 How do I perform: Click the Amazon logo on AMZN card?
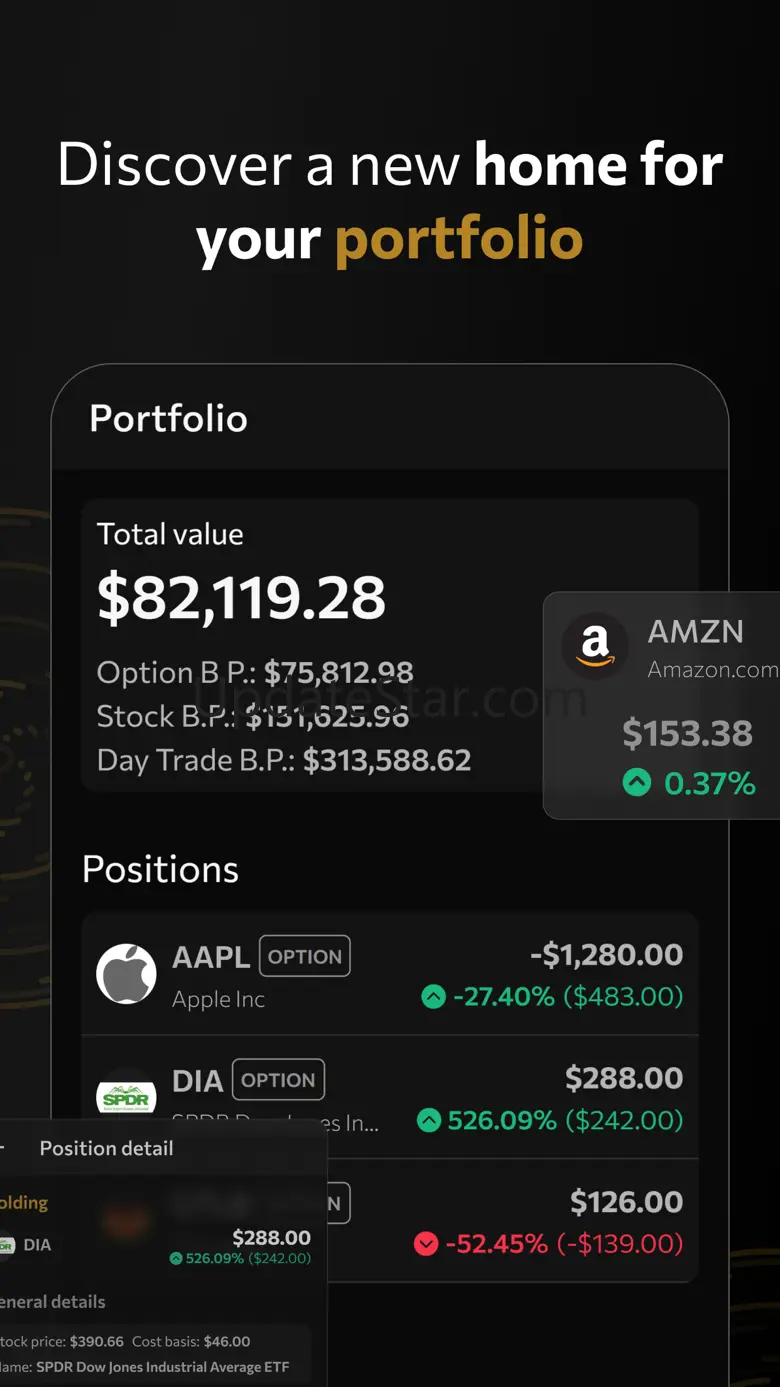pos(595,645)
